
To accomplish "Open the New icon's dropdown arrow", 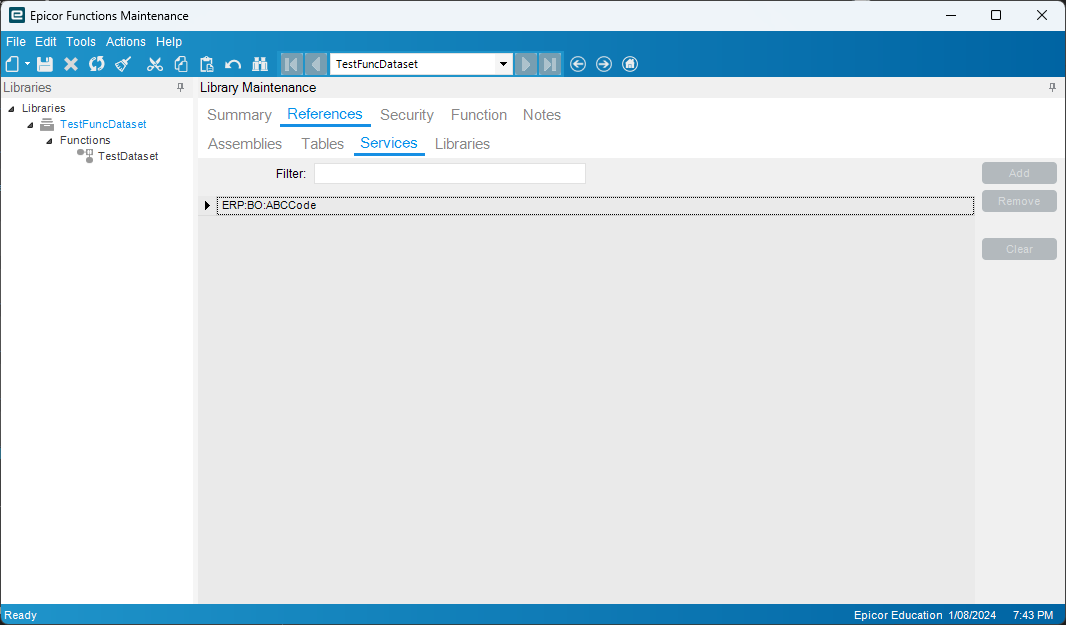I will 27,64.
